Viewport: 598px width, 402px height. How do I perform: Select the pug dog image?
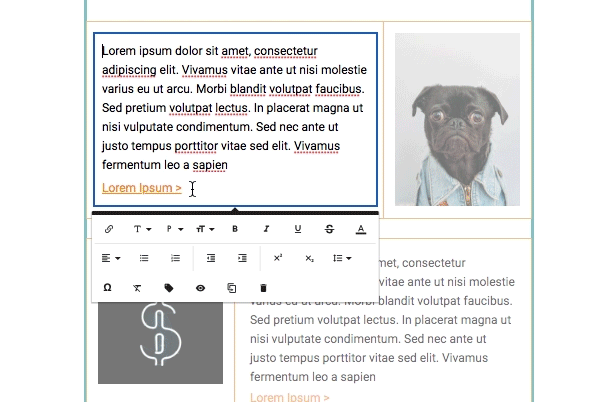click(457, 119)
